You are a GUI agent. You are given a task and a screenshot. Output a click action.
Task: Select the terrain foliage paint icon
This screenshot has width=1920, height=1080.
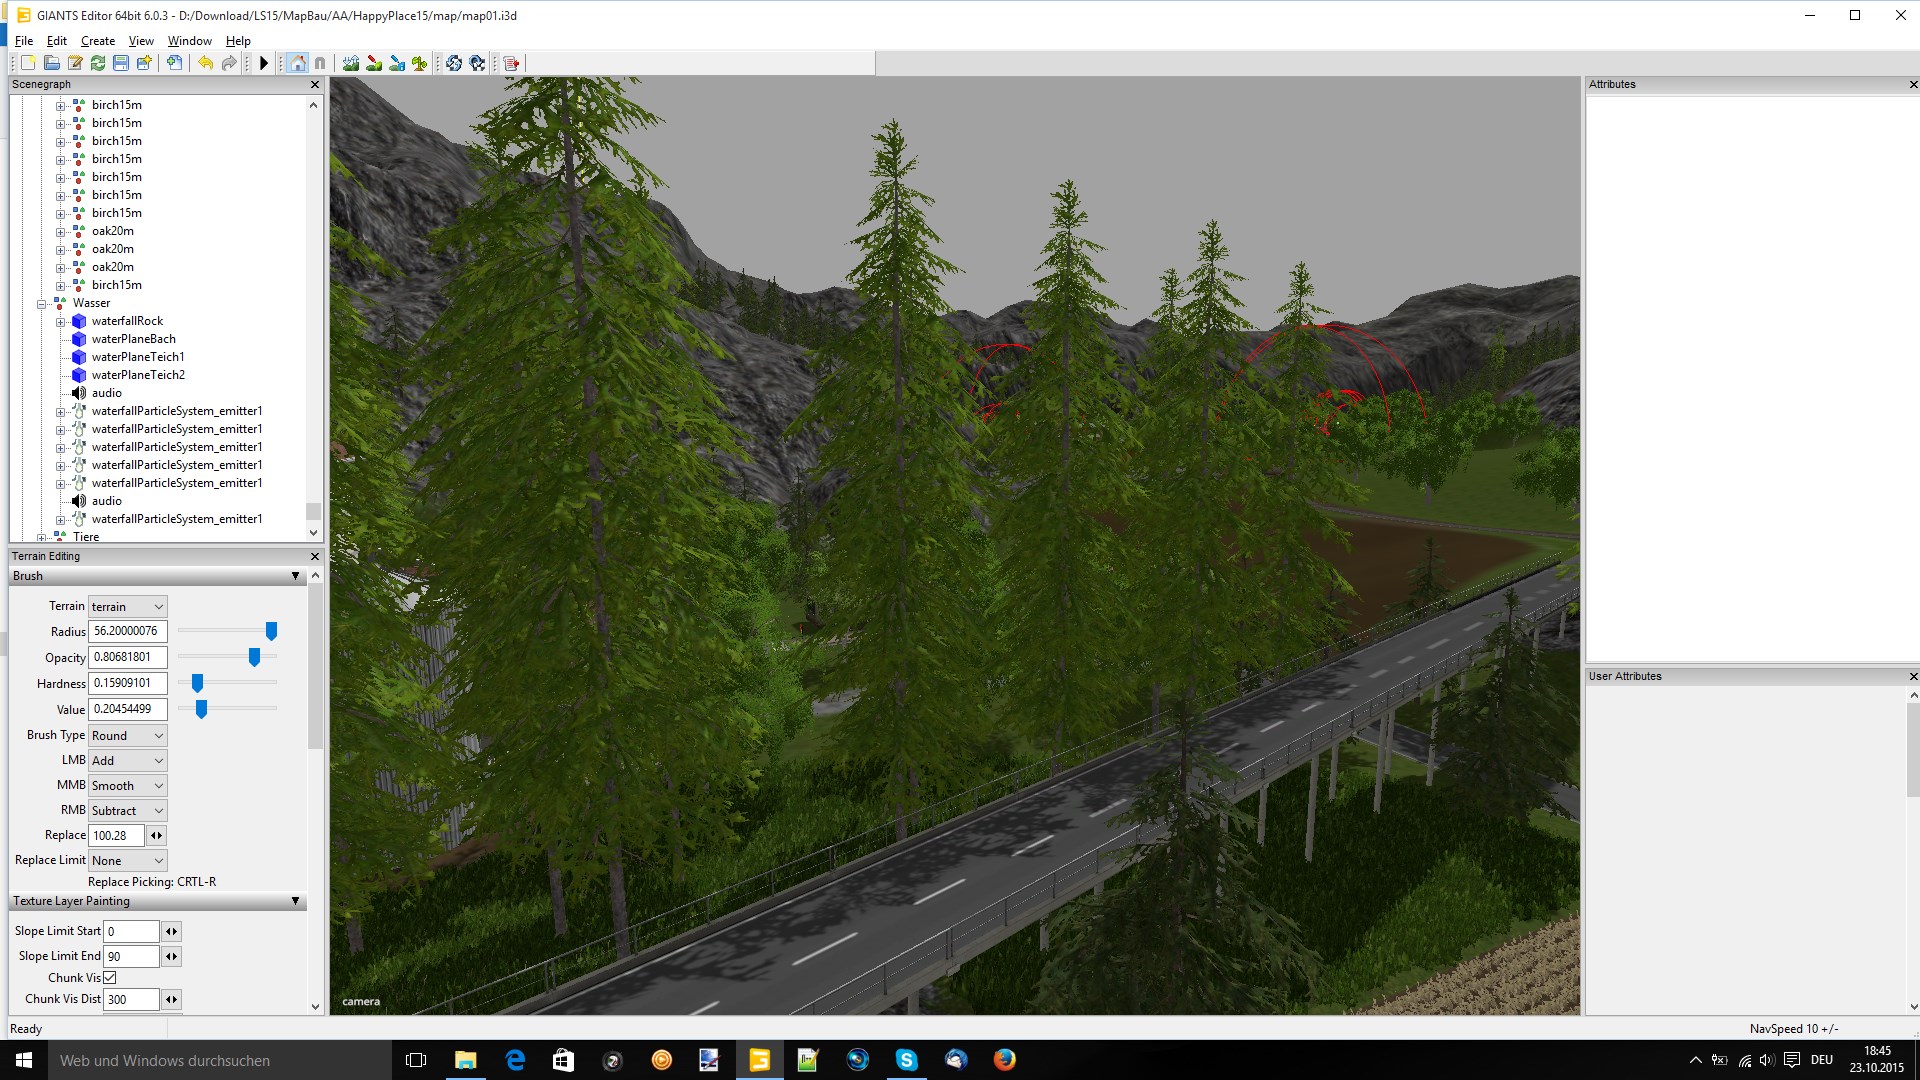(420, 63)
